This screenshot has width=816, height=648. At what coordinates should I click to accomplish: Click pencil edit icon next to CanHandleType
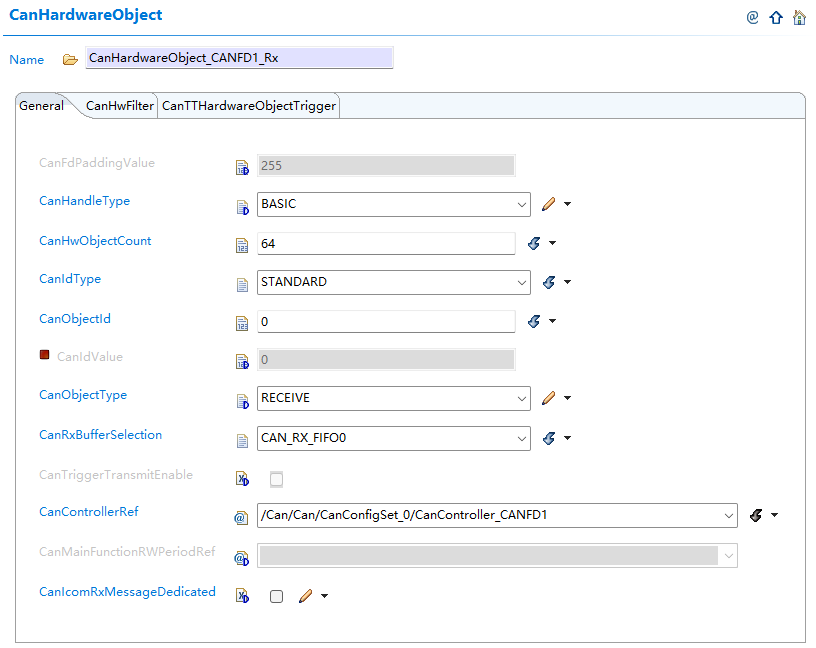(x=549, y=204)
